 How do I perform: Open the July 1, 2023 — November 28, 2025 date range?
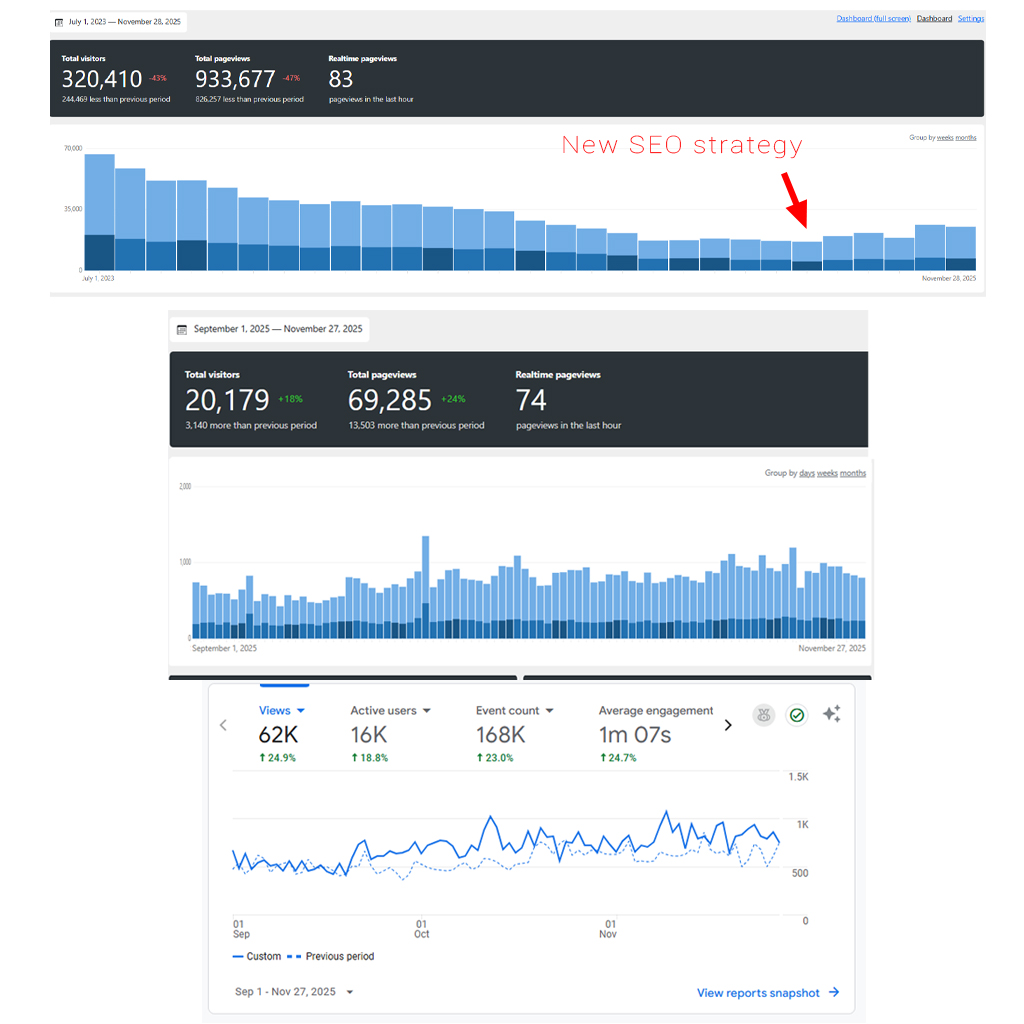click(x=126, y=21)
